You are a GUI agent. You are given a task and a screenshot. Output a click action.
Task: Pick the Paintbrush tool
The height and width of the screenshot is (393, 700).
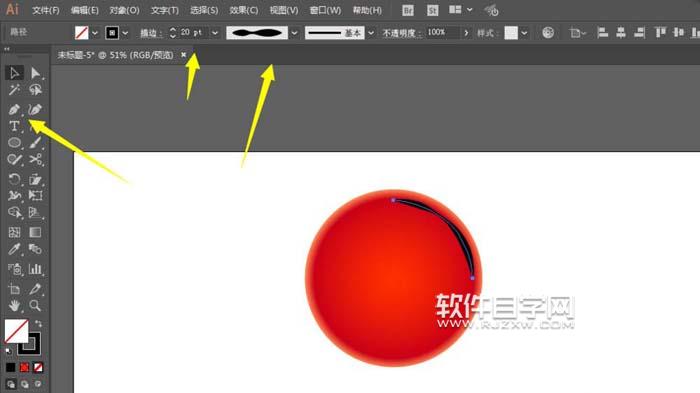(x=35, y=143)
